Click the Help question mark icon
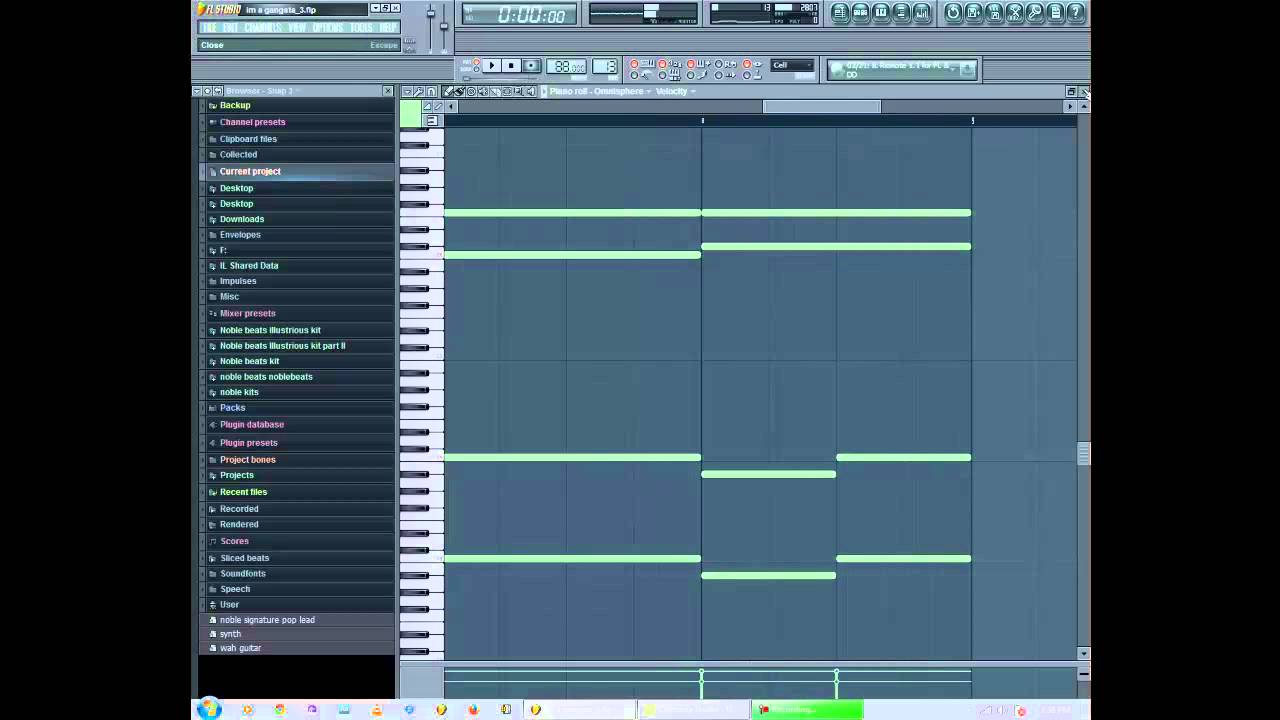The image size is (1280, 720). pyautogui.click(x=1075, y=12)
